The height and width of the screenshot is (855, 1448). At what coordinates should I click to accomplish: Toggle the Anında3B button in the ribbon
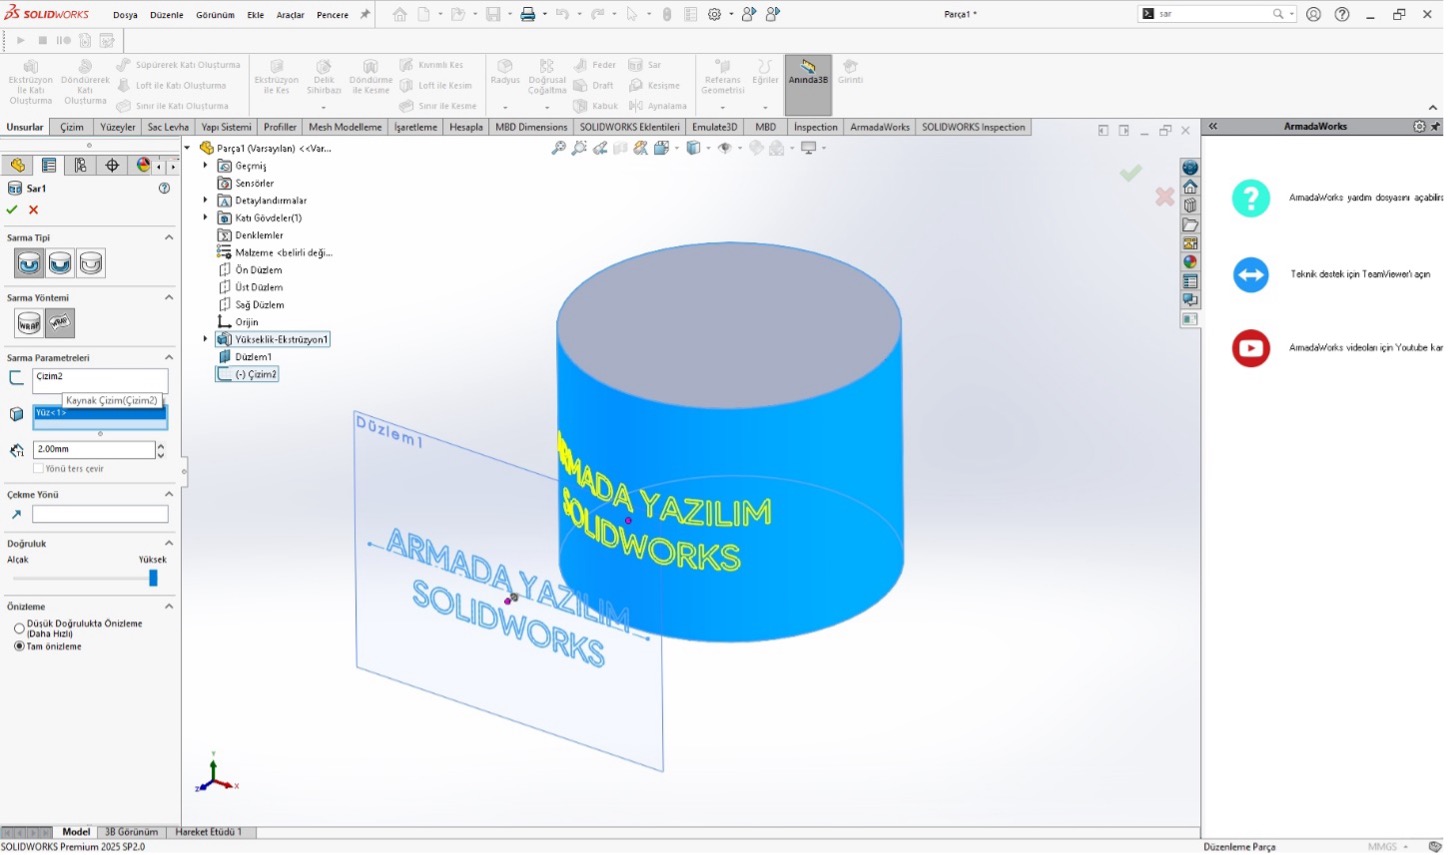click(808, 85)
